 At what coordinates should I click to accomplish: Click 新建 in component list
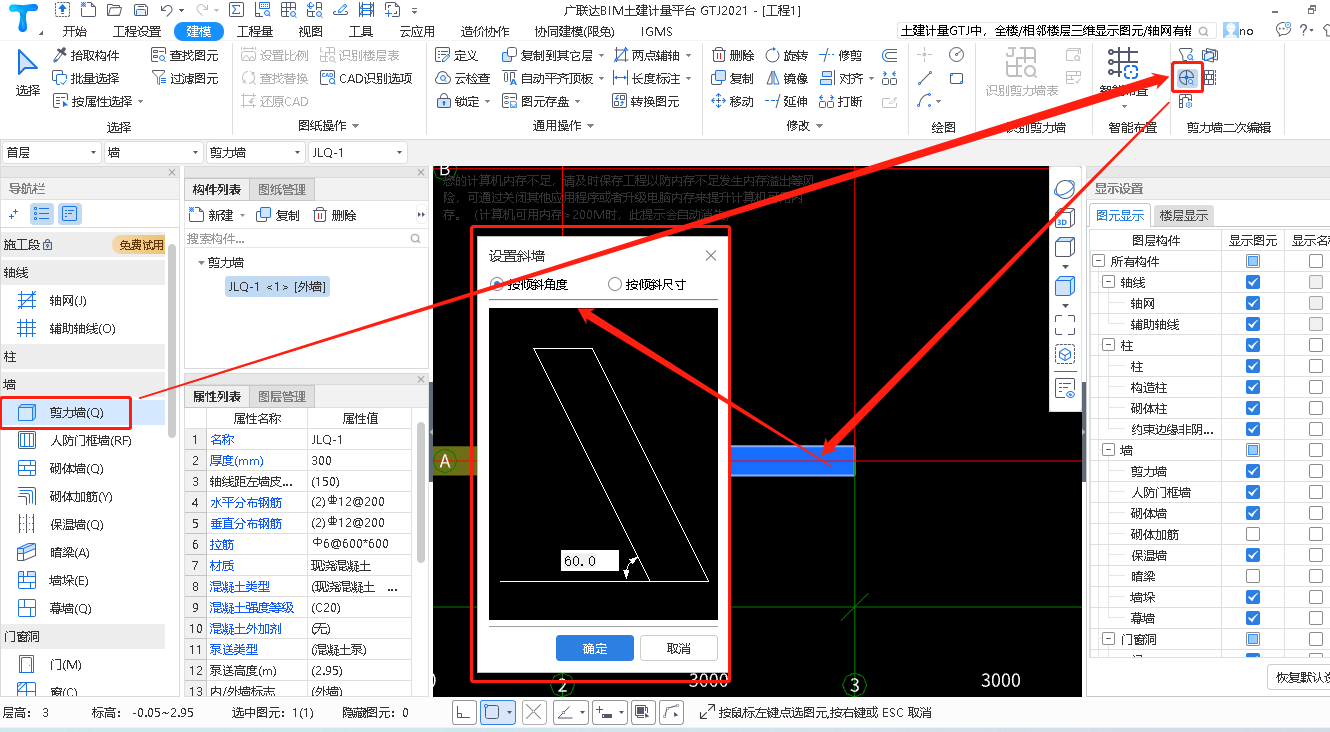[217, 215]
